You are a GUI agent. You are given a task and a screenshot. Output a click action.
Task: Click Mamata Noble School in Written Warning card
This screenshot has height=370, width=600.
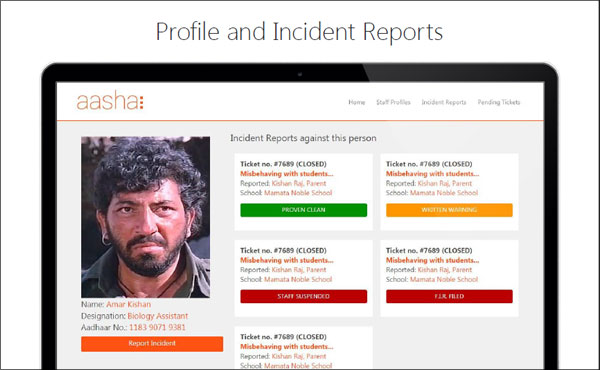pyautogui.click(x=444, y=193)
